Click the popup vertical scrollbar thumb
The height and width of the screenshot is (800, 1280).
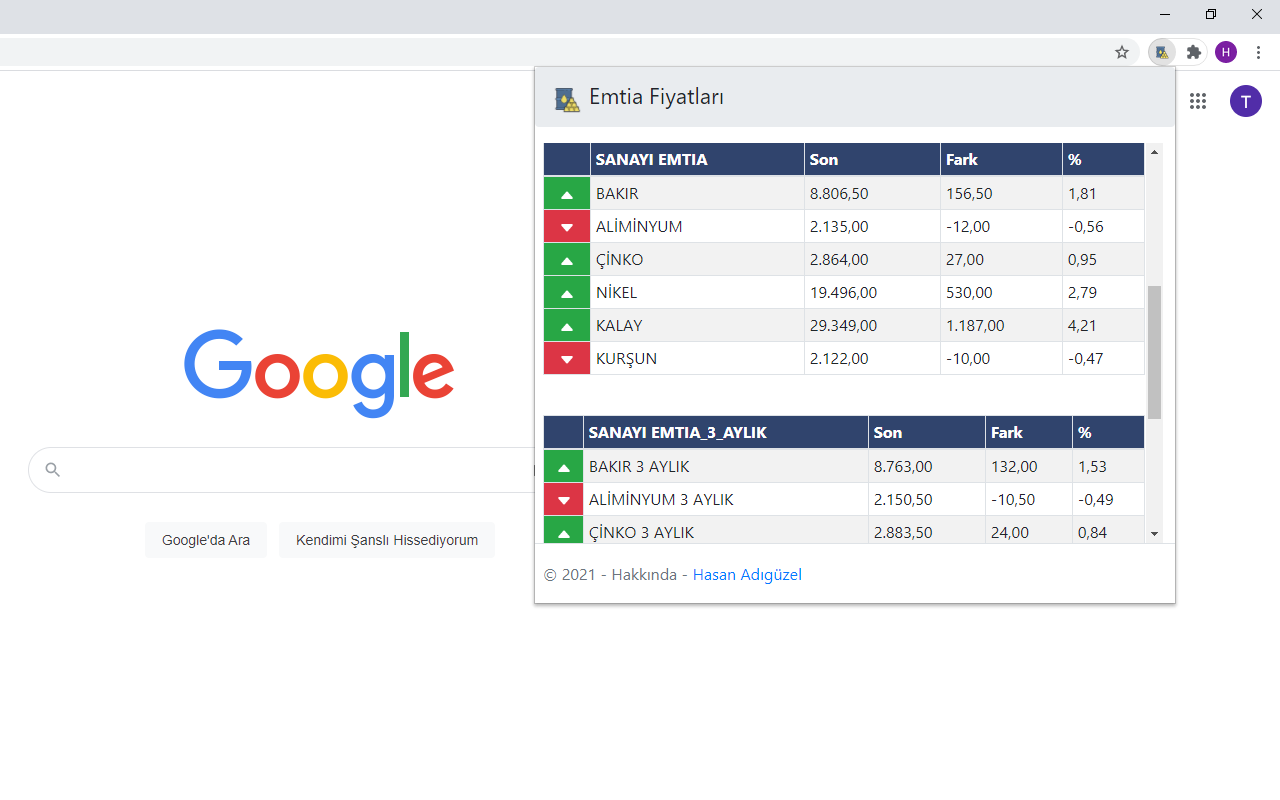pyautogui.click(x=1154, y=352)
